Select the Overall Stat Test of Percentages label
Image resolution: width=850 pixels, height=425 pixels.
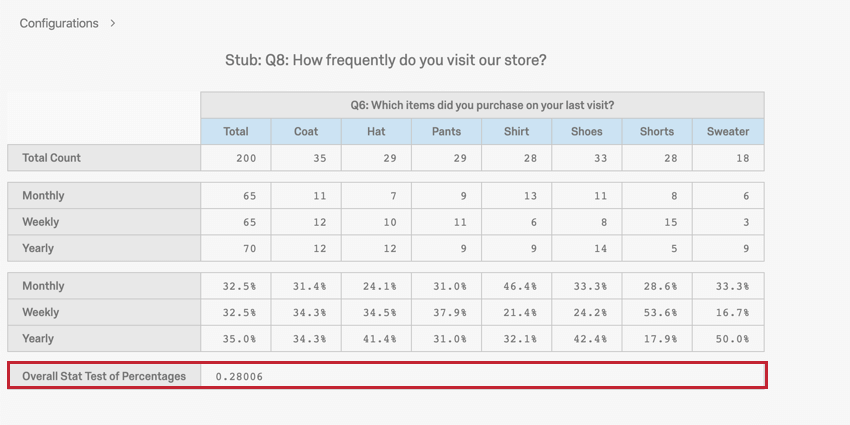[x=104, y=376]
